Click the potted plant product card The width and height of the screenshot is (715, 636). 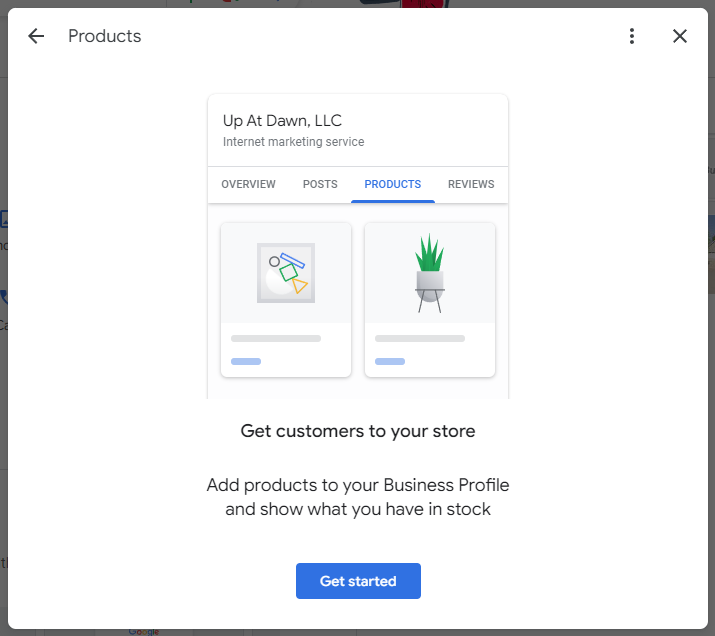tap(430, 300)
